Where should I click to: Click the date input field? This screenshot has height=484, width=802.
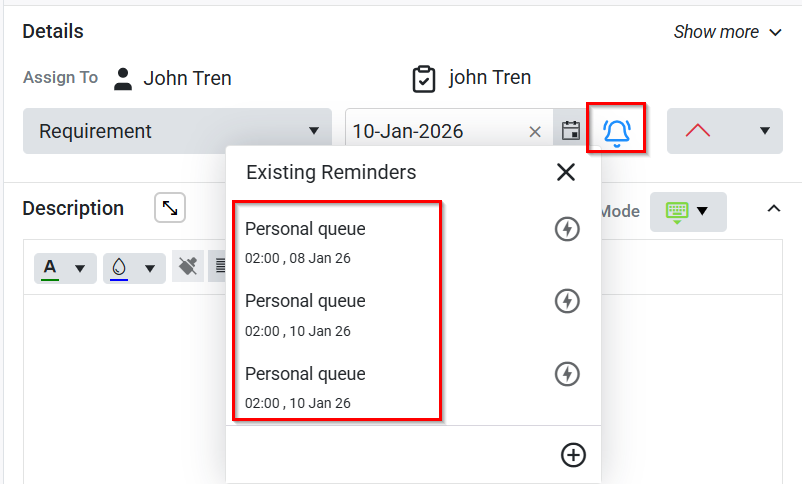436,131
